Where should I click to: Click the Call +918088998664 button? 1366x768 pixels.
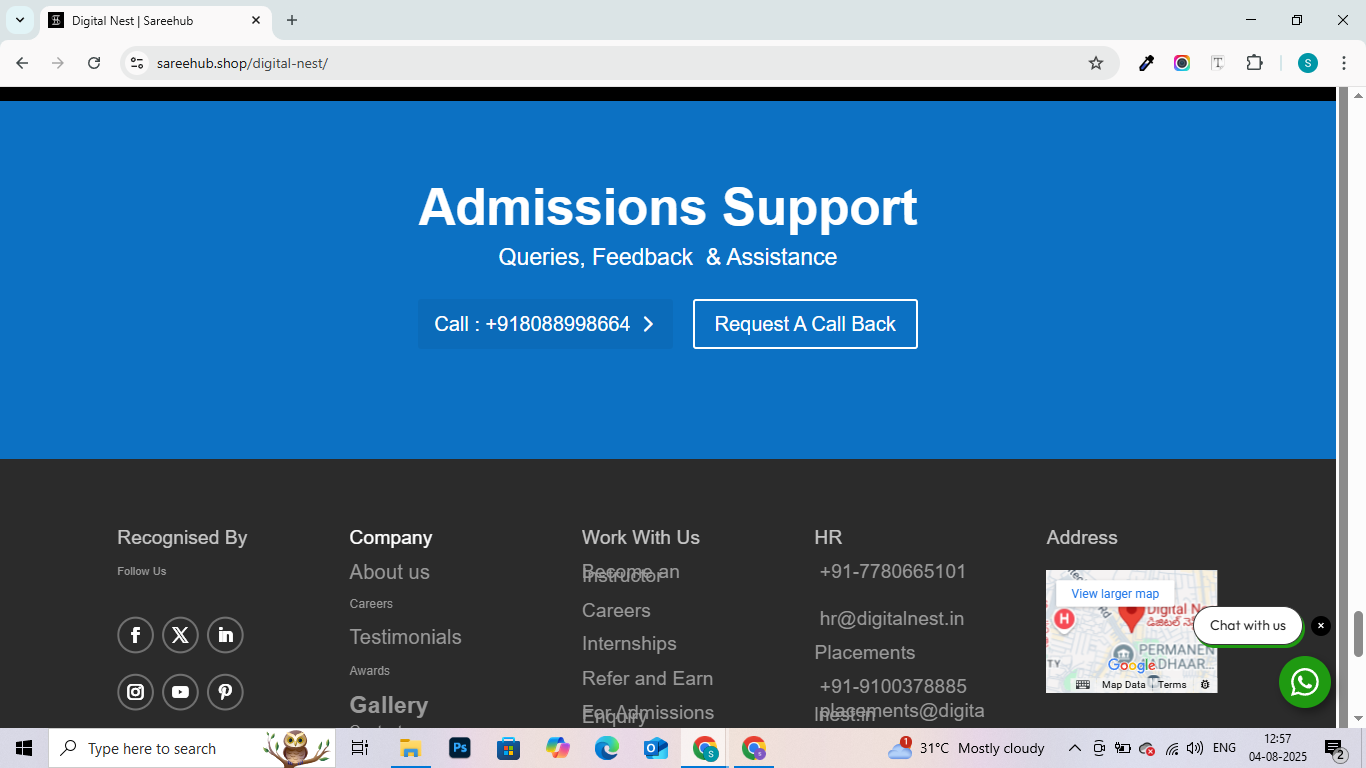click(x=545, y=324)
